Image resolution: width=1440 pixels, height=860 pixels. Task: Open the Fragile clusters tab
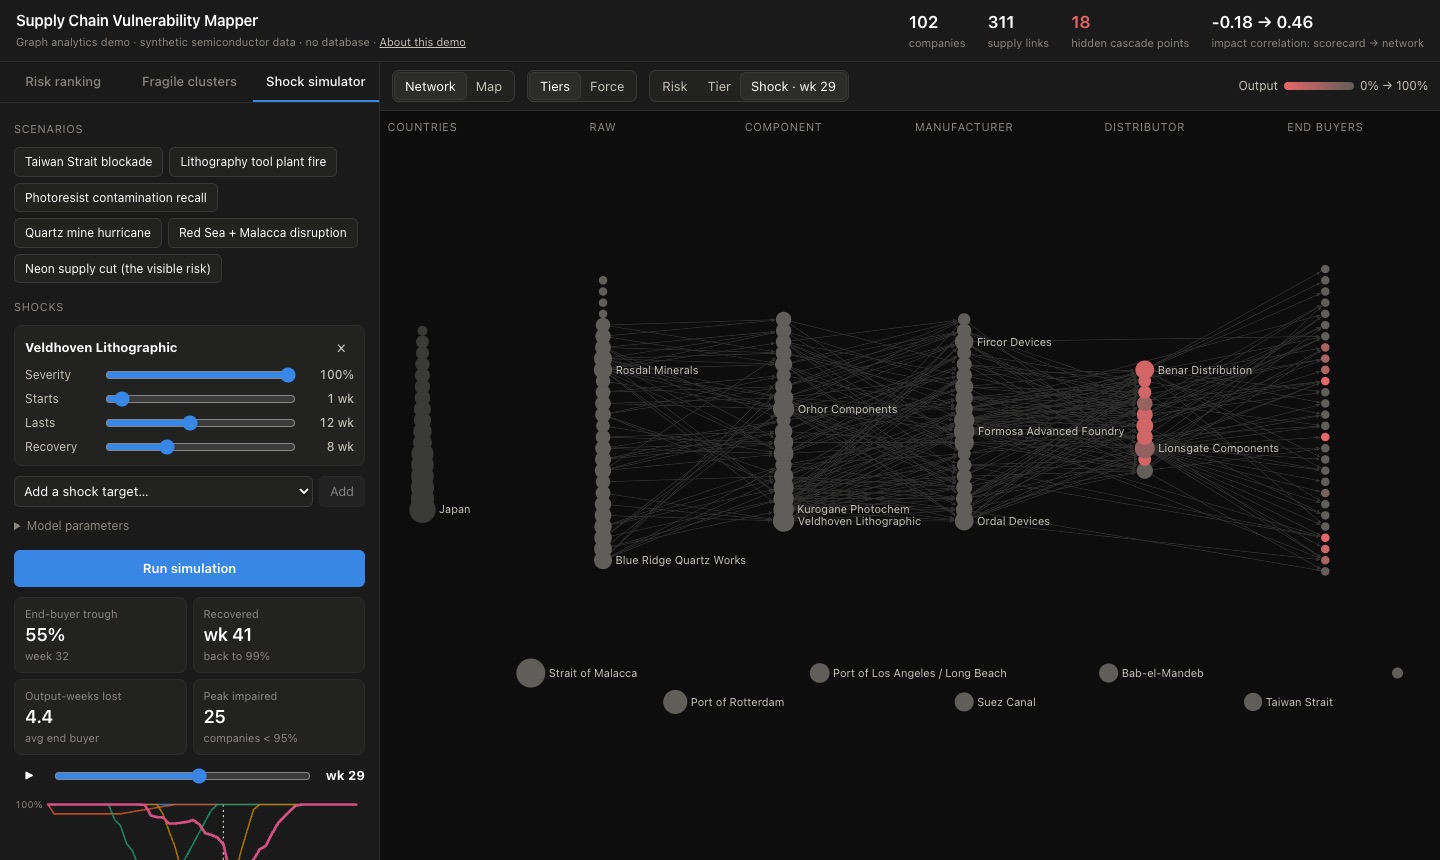tap(189, 82)
